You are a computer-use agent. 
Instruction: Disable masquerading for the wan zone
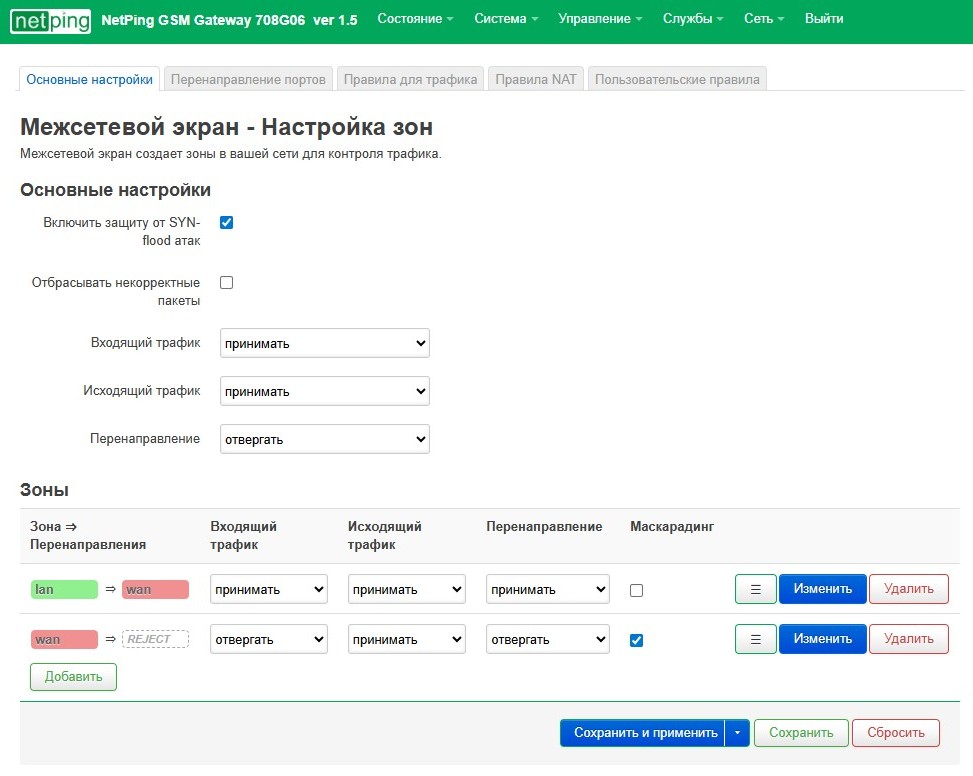pos(636,640)
